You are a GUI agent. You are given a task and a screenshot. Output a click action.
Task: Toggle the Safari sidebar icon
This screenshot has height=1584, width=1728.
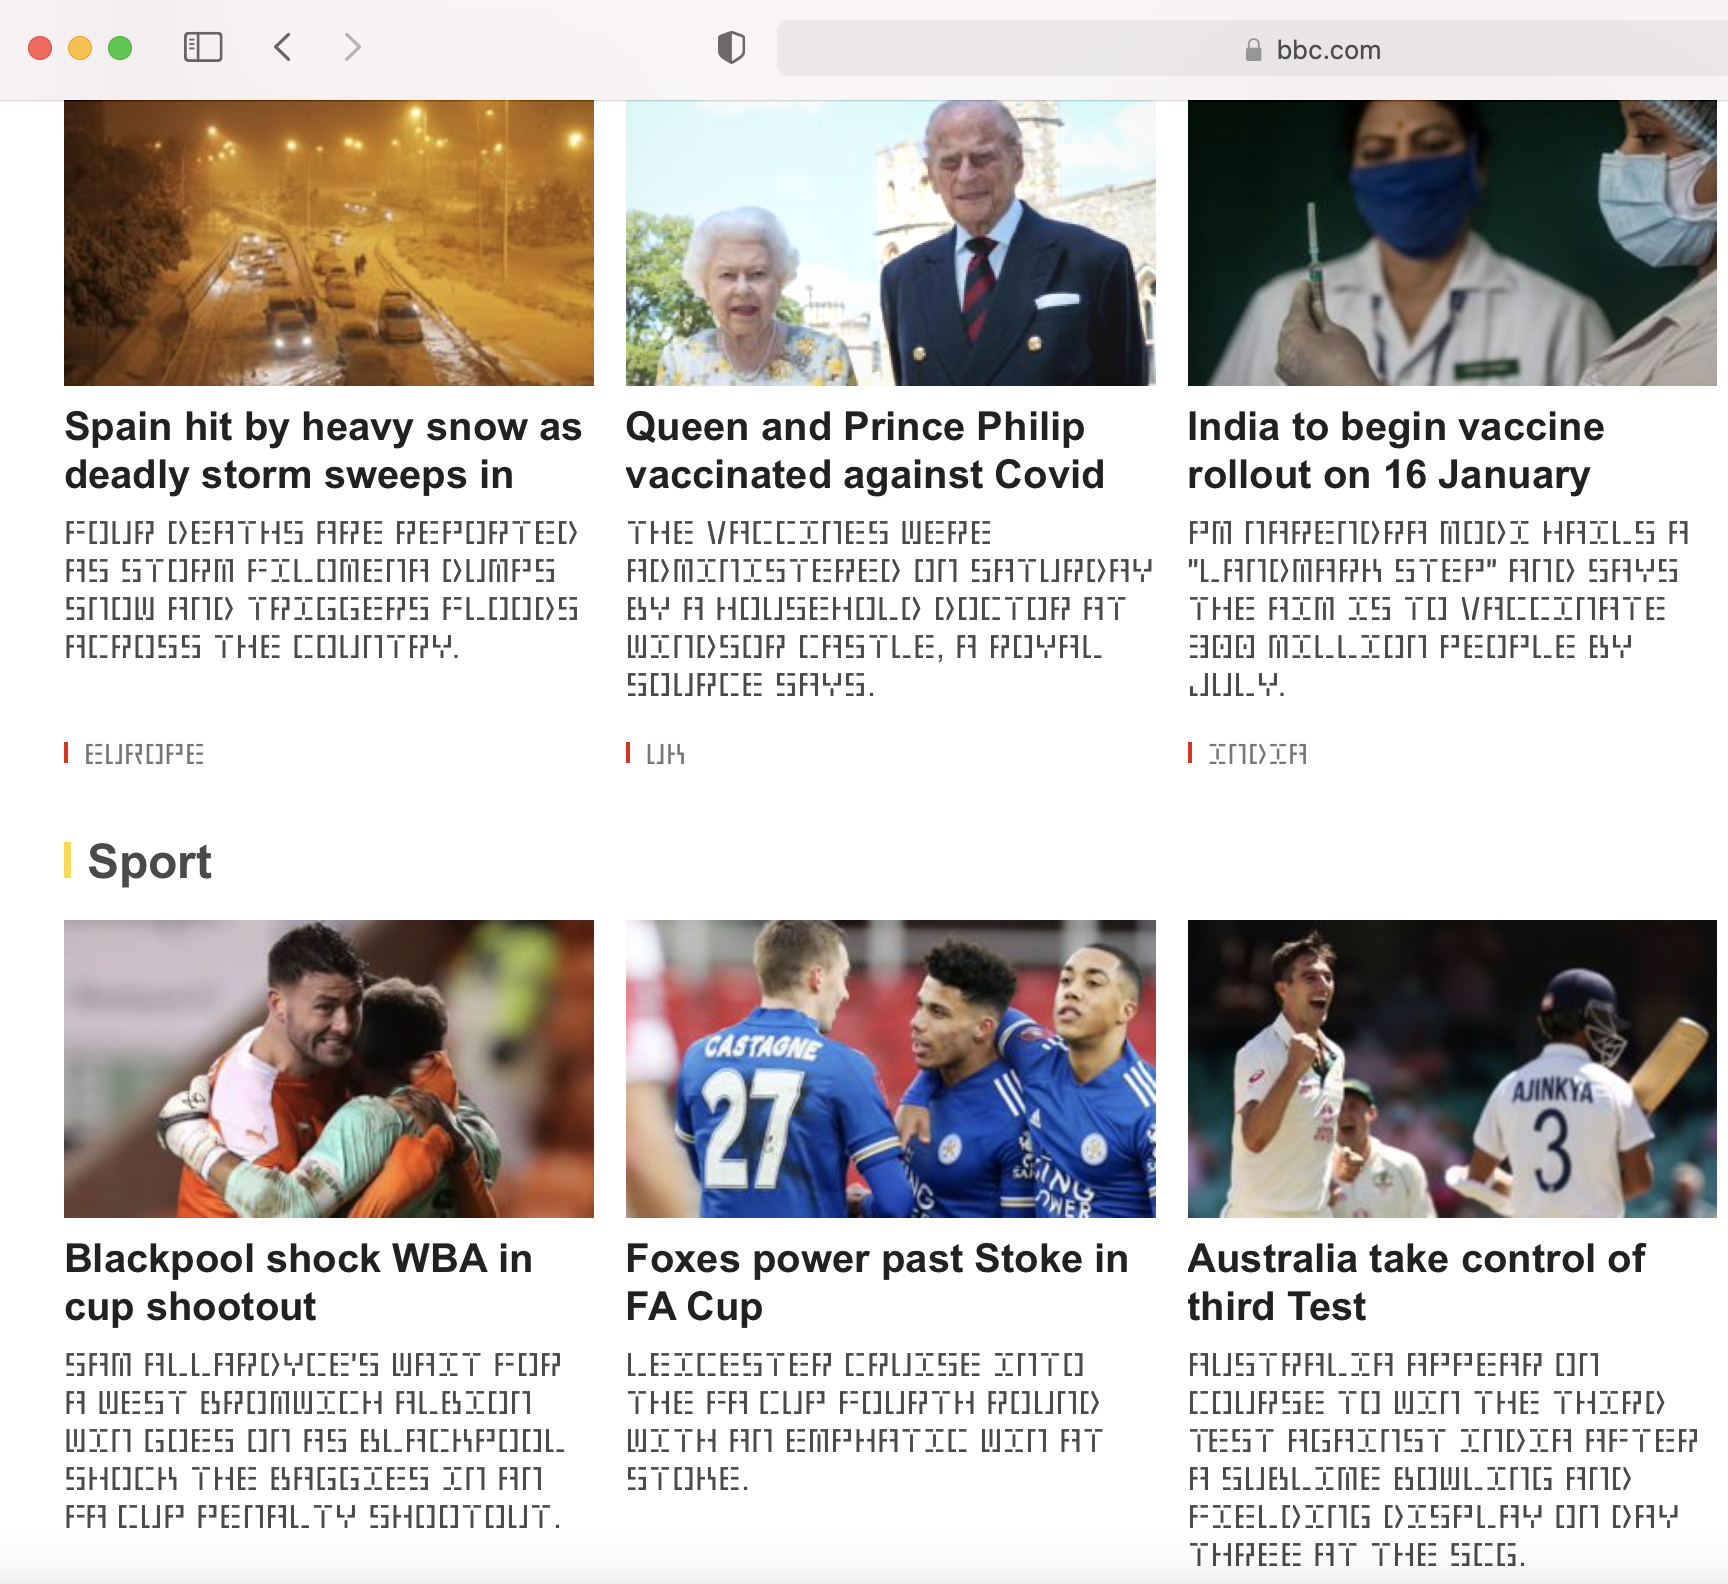tap(203, 47)
